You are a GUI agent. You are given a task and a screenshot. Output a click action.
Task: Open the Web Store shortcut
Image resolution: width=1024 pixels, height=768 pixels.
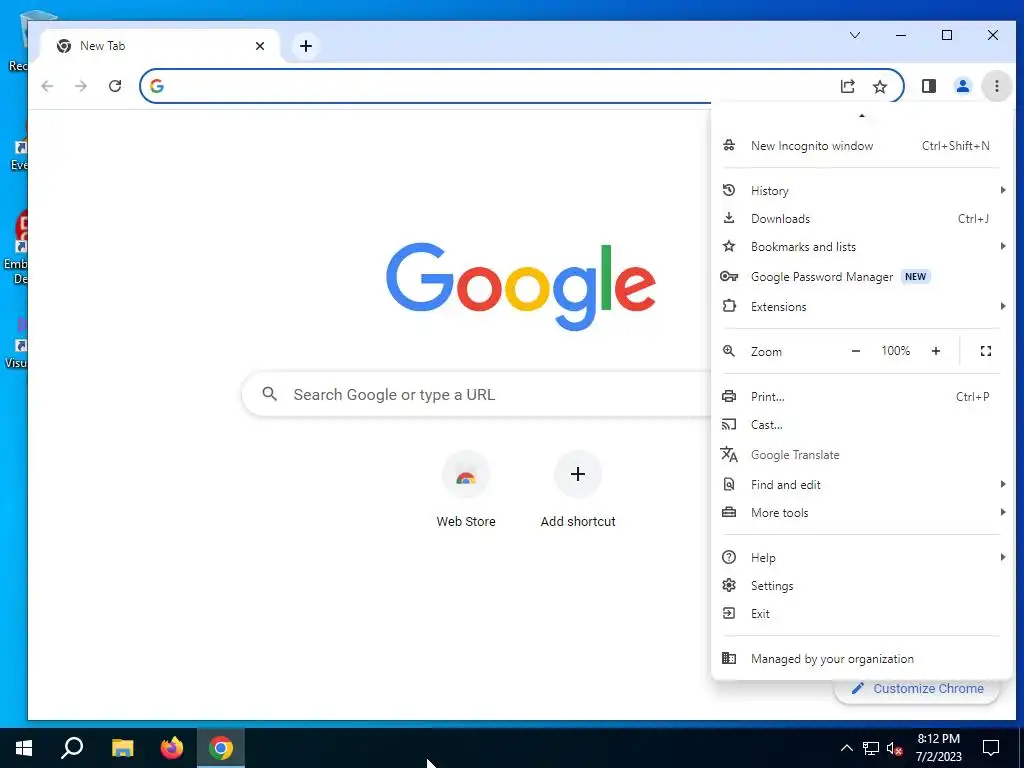pyautogui.click(x=466, y=490)
